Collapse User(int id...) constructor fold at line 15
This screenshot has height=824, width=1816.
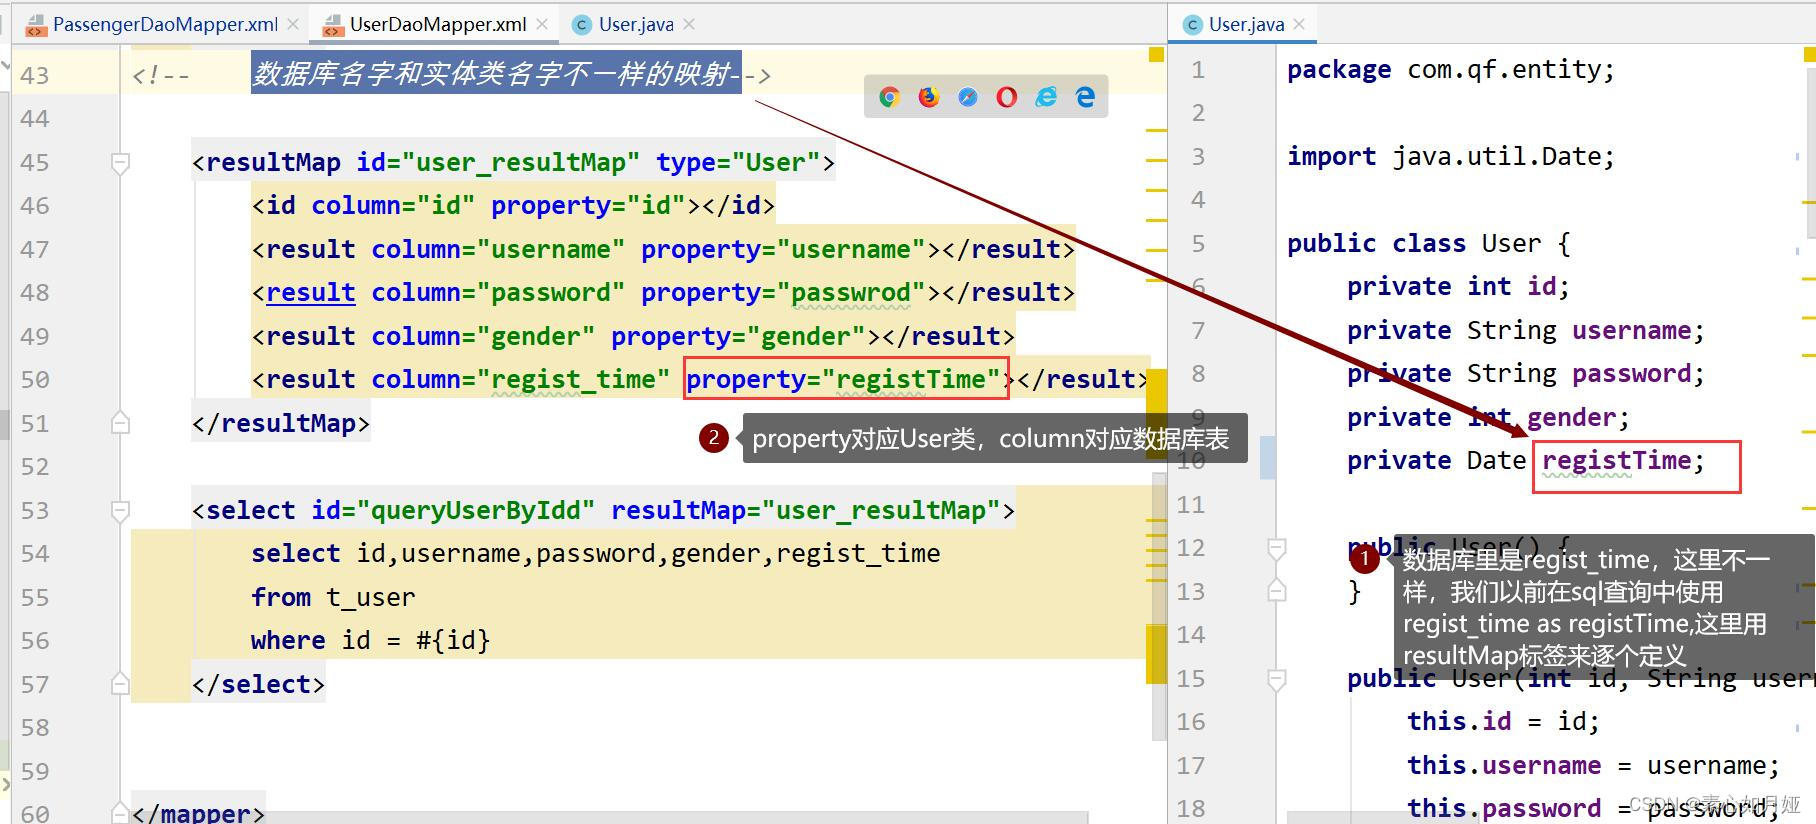[1277, 680]
